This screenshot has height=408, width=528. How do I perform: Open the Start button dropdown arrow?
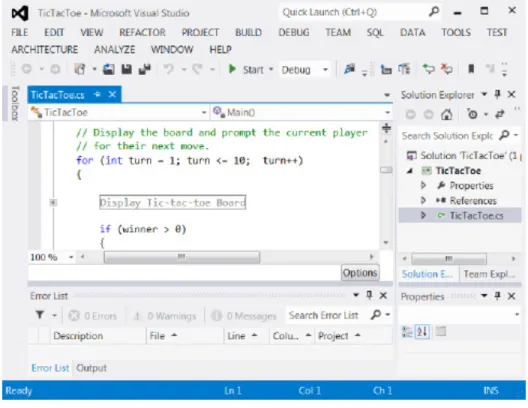[x=271, y=70]
